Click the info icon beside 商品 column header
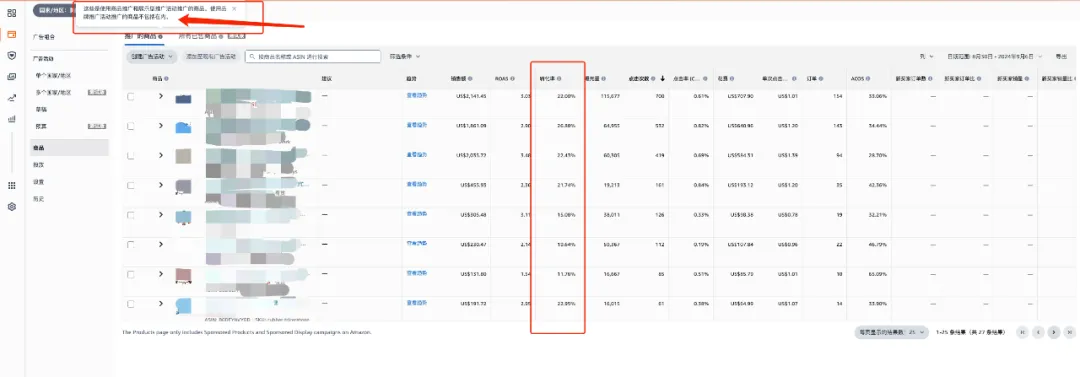The image size is (1080, 377). (166, 79)
